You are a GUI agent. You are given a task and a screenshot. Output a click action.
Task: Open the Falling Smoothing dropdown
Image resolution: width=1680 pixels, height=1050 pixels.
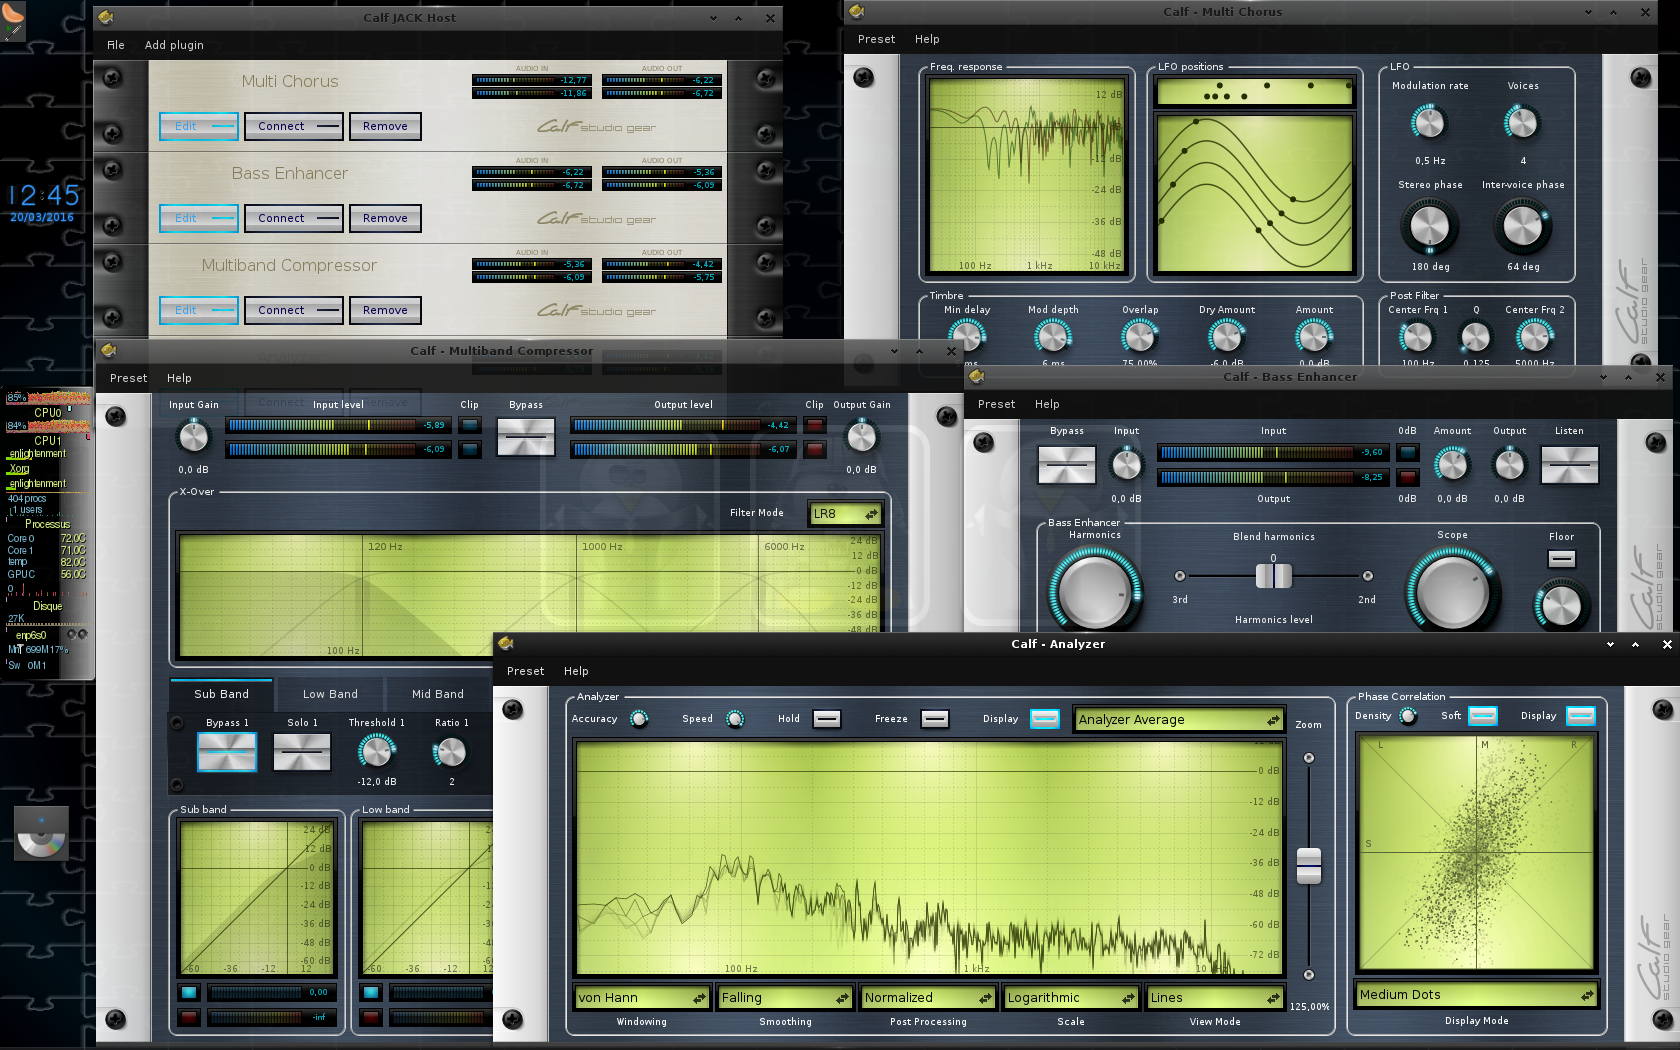click(x=785, y=998)
